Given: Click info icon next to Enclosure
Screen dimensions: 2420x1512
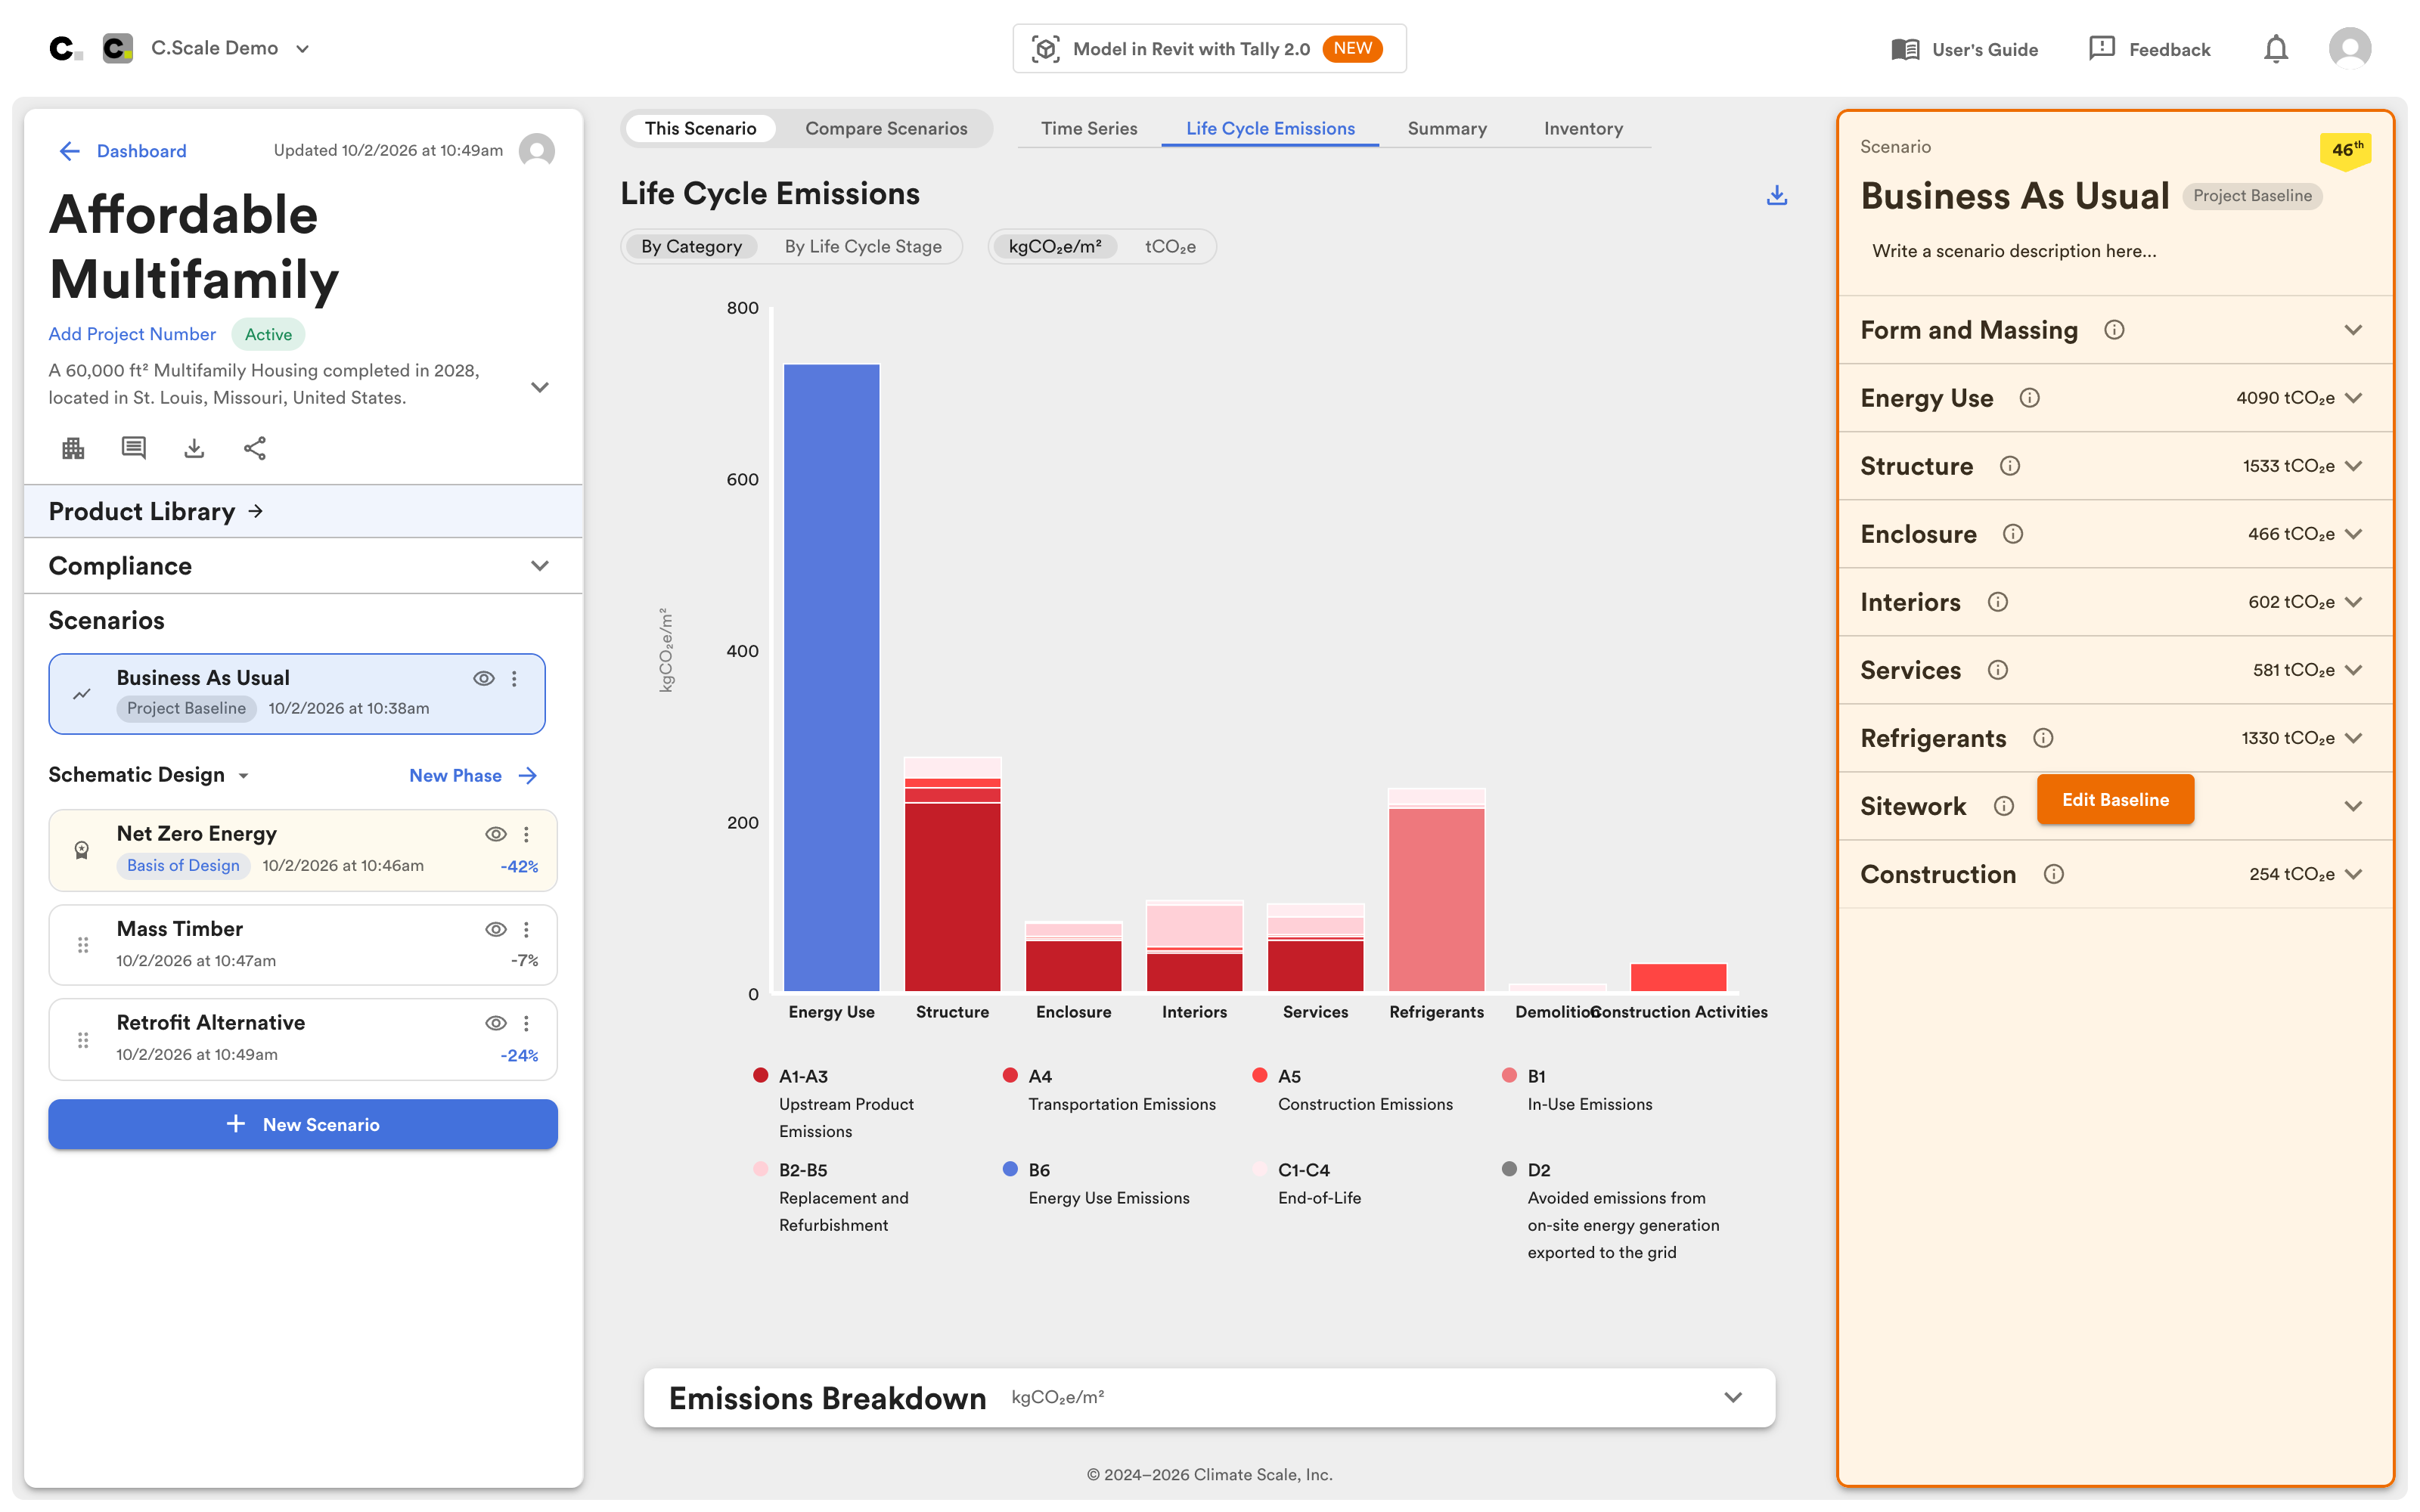Looking at the screenshot, I should tap(2012, 534).
